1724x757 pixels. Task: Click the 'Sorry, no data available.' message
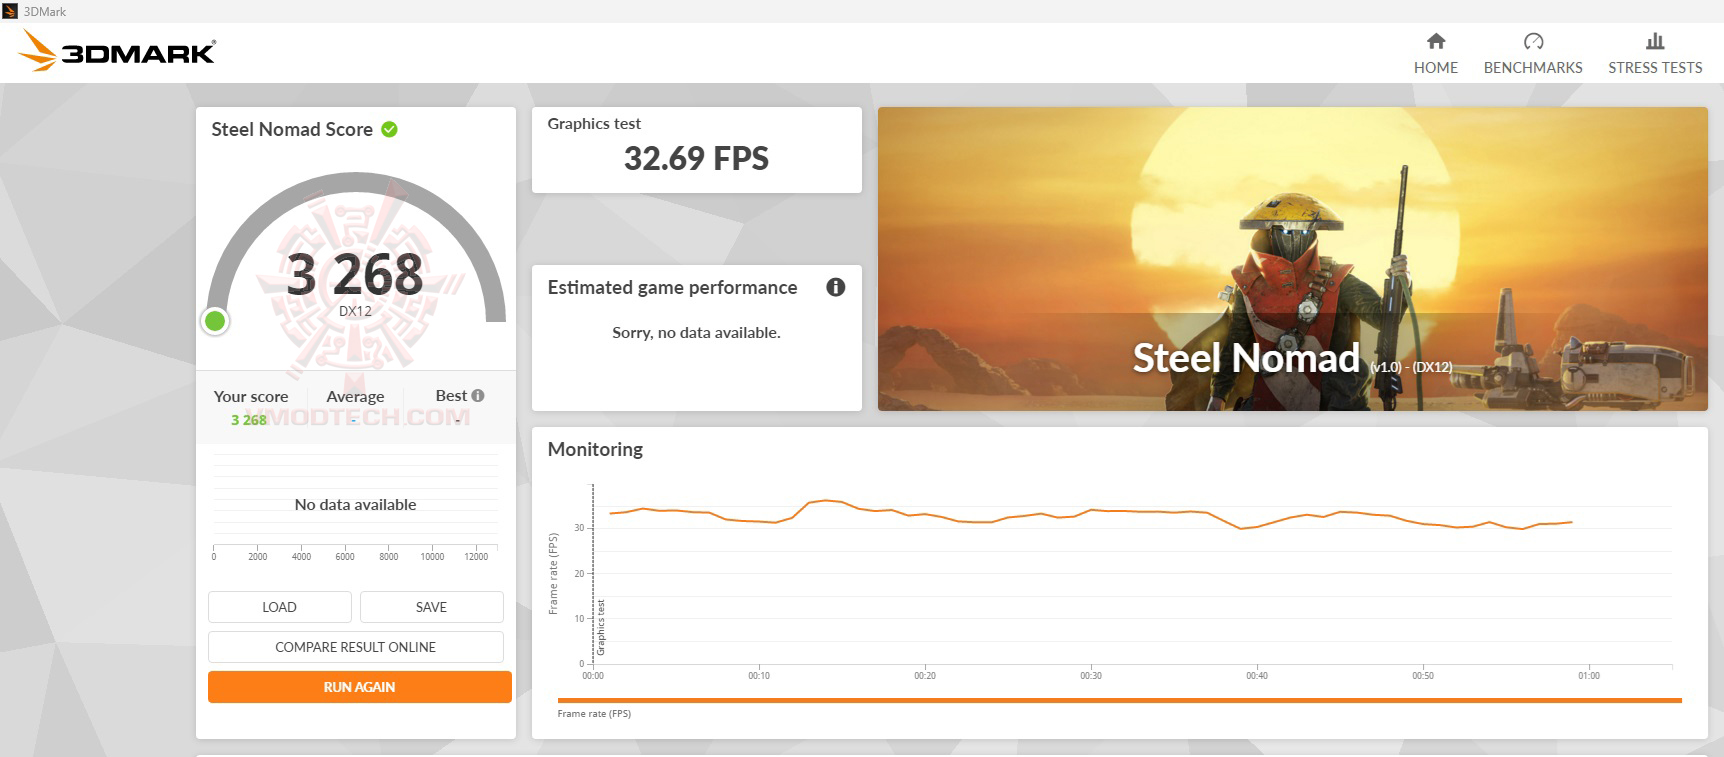pos(696,333)
